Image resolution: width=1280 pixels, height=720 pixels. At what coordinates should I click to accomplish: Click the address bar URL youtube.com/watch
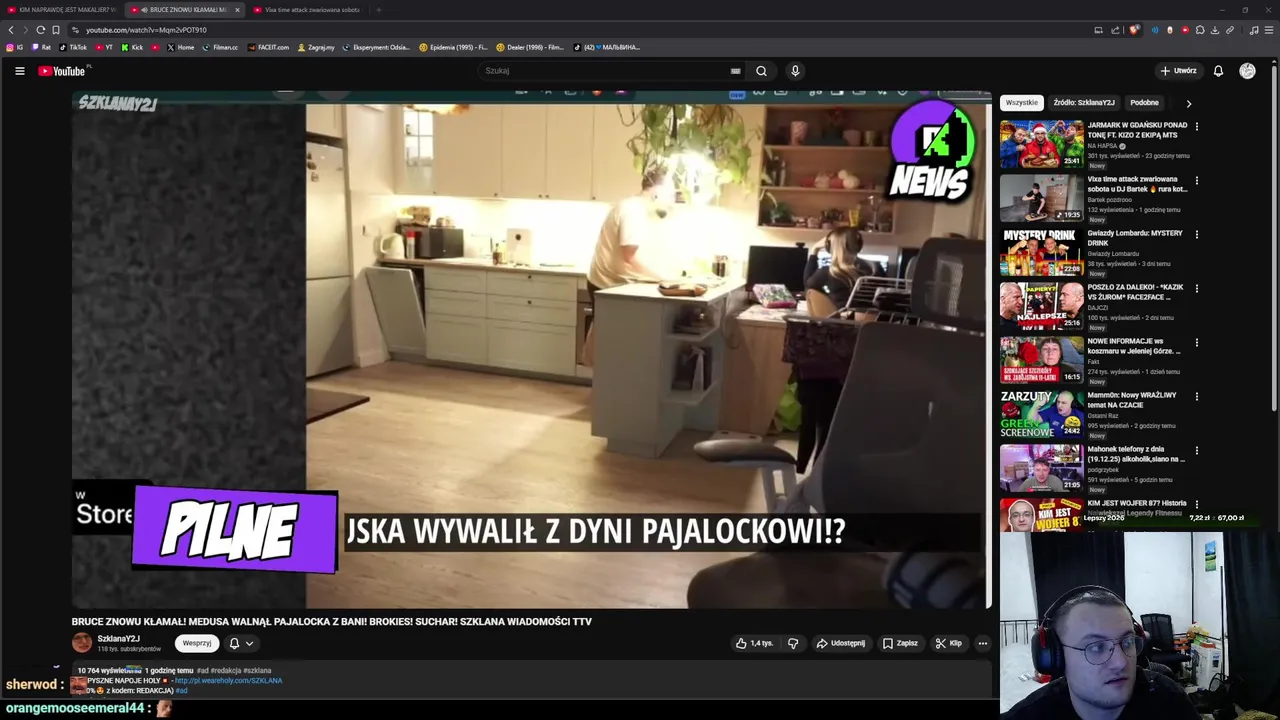click(x=146, y=30)
